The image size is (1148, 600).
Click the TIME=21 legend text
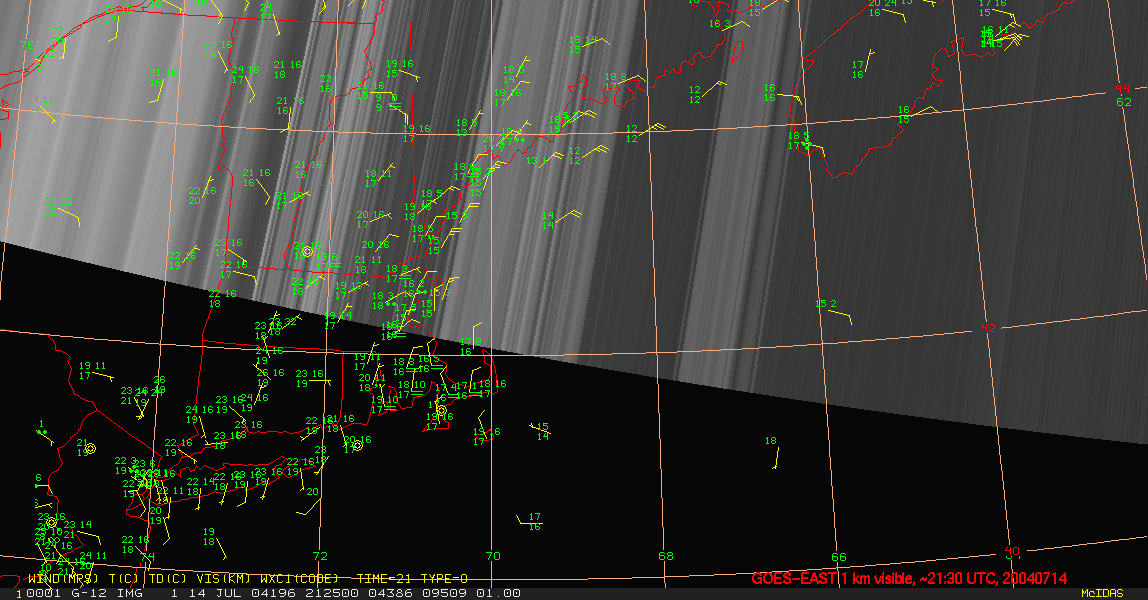[x=384, y=579]
